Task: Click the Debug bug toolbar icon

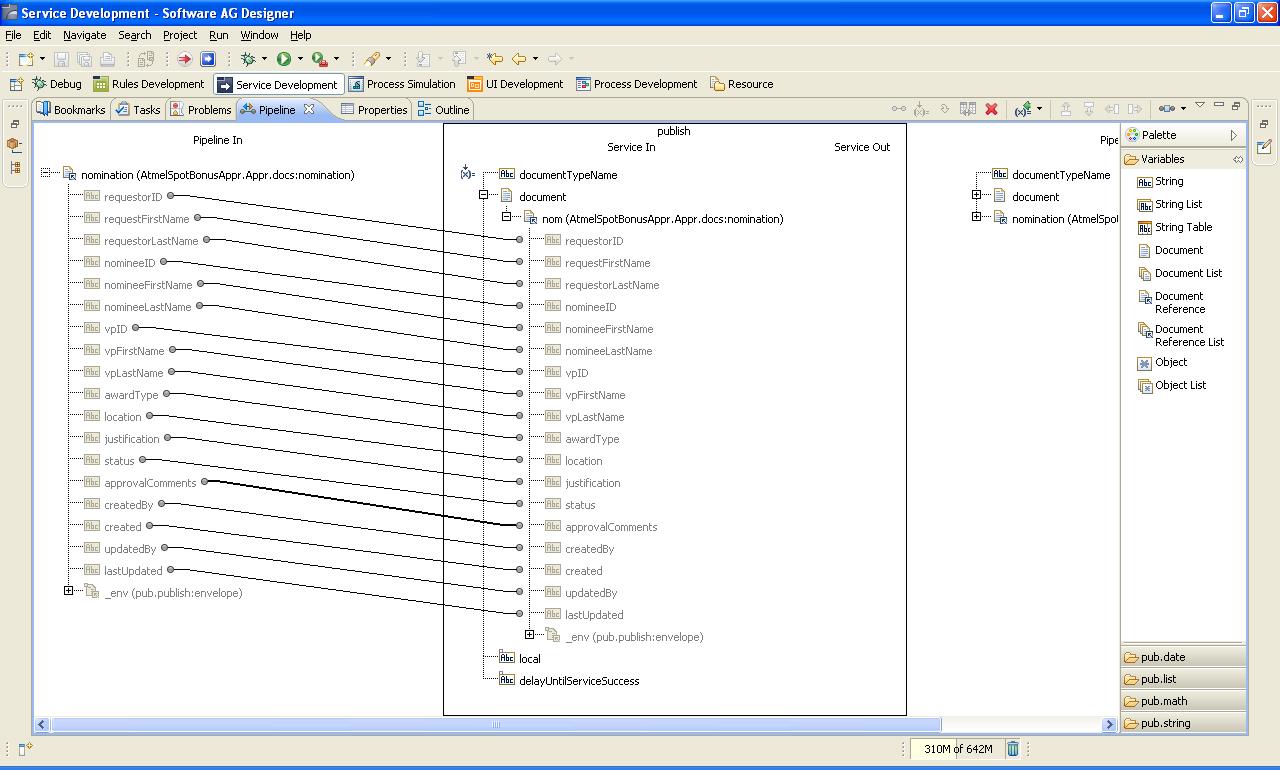Action: [x=248, y=59]
